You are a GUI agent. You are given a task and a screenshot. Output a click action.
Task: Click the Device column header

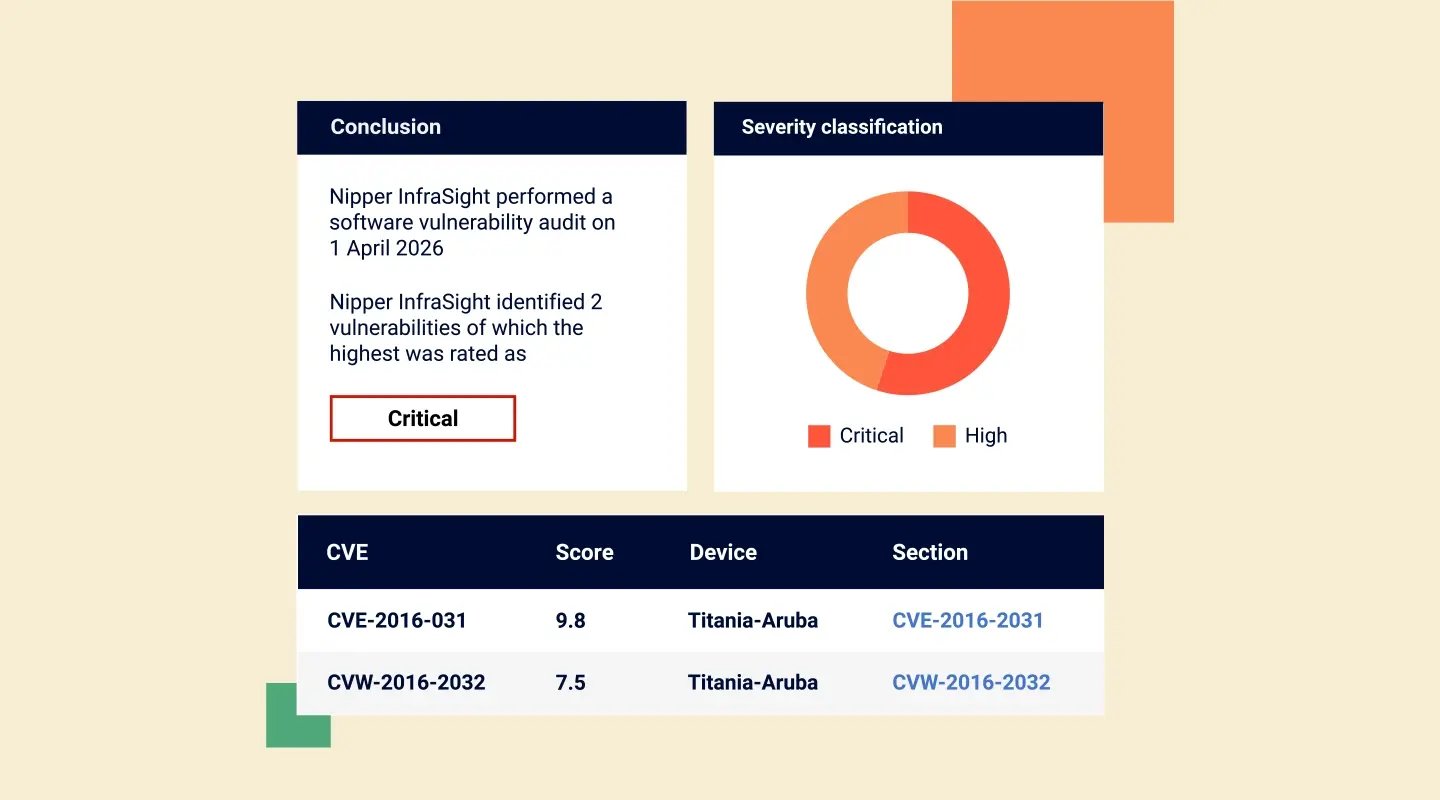[x=723, y=552]
